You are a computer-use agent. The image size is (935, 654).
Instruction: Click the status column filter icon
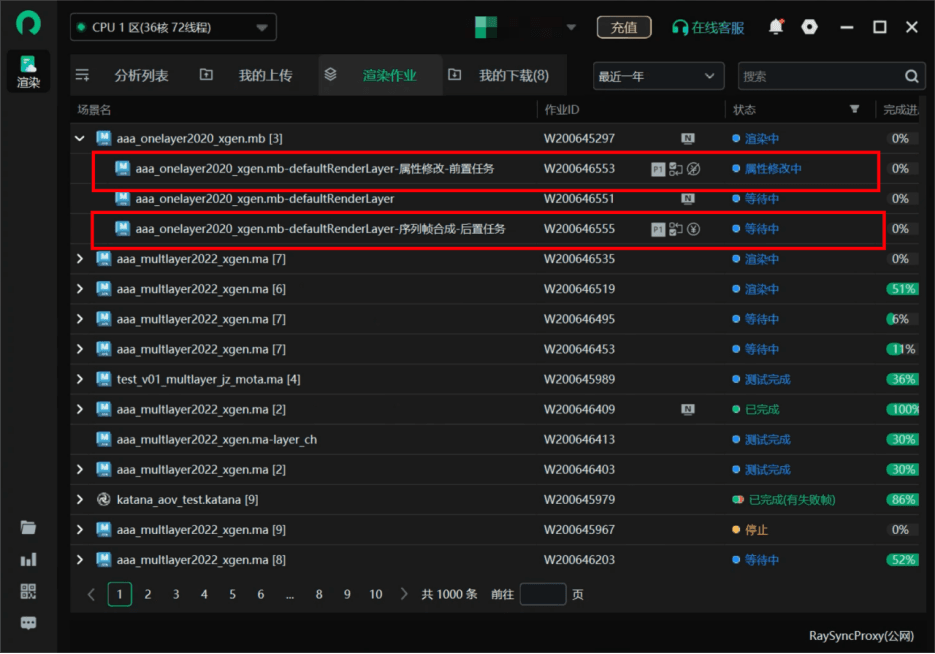[x=854, y=109]
